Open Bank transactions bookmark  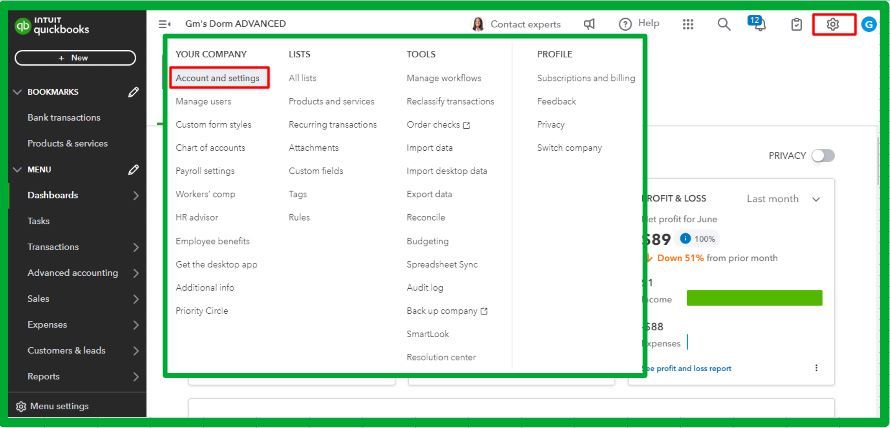64,118
